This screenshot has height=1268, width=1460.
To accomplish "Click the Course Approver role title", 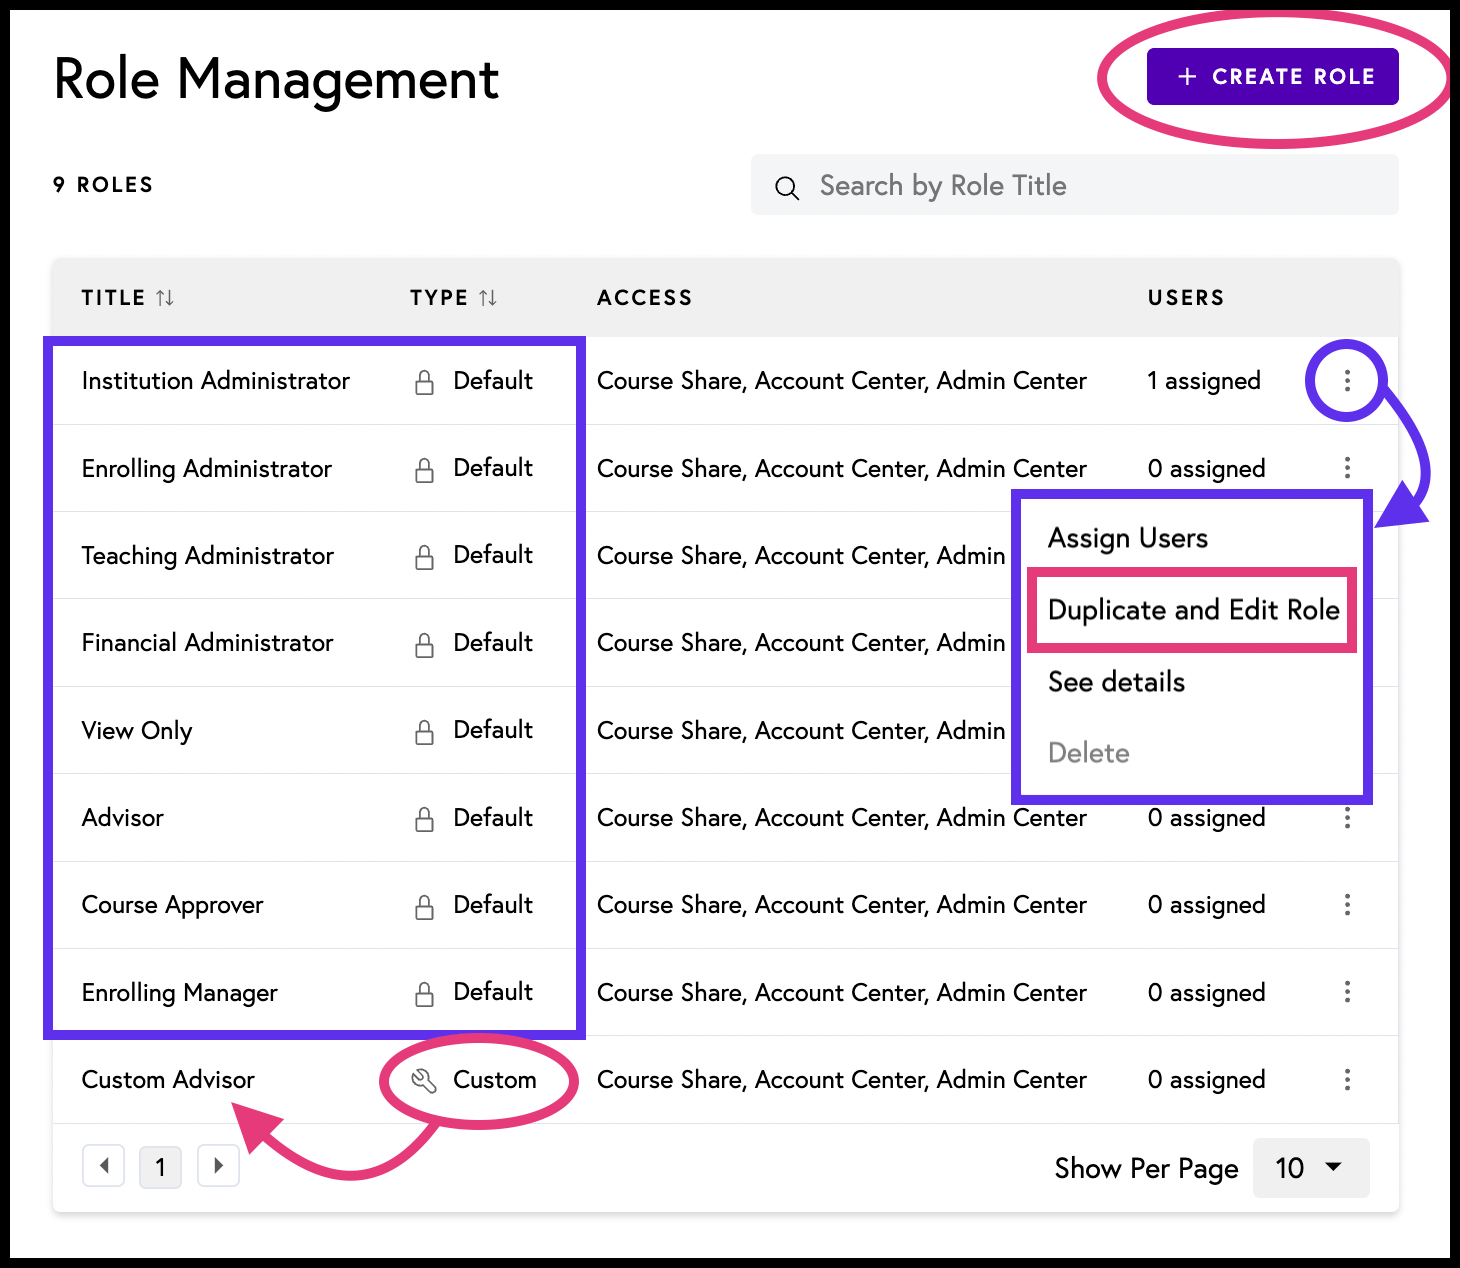I will tap(173, 905).
